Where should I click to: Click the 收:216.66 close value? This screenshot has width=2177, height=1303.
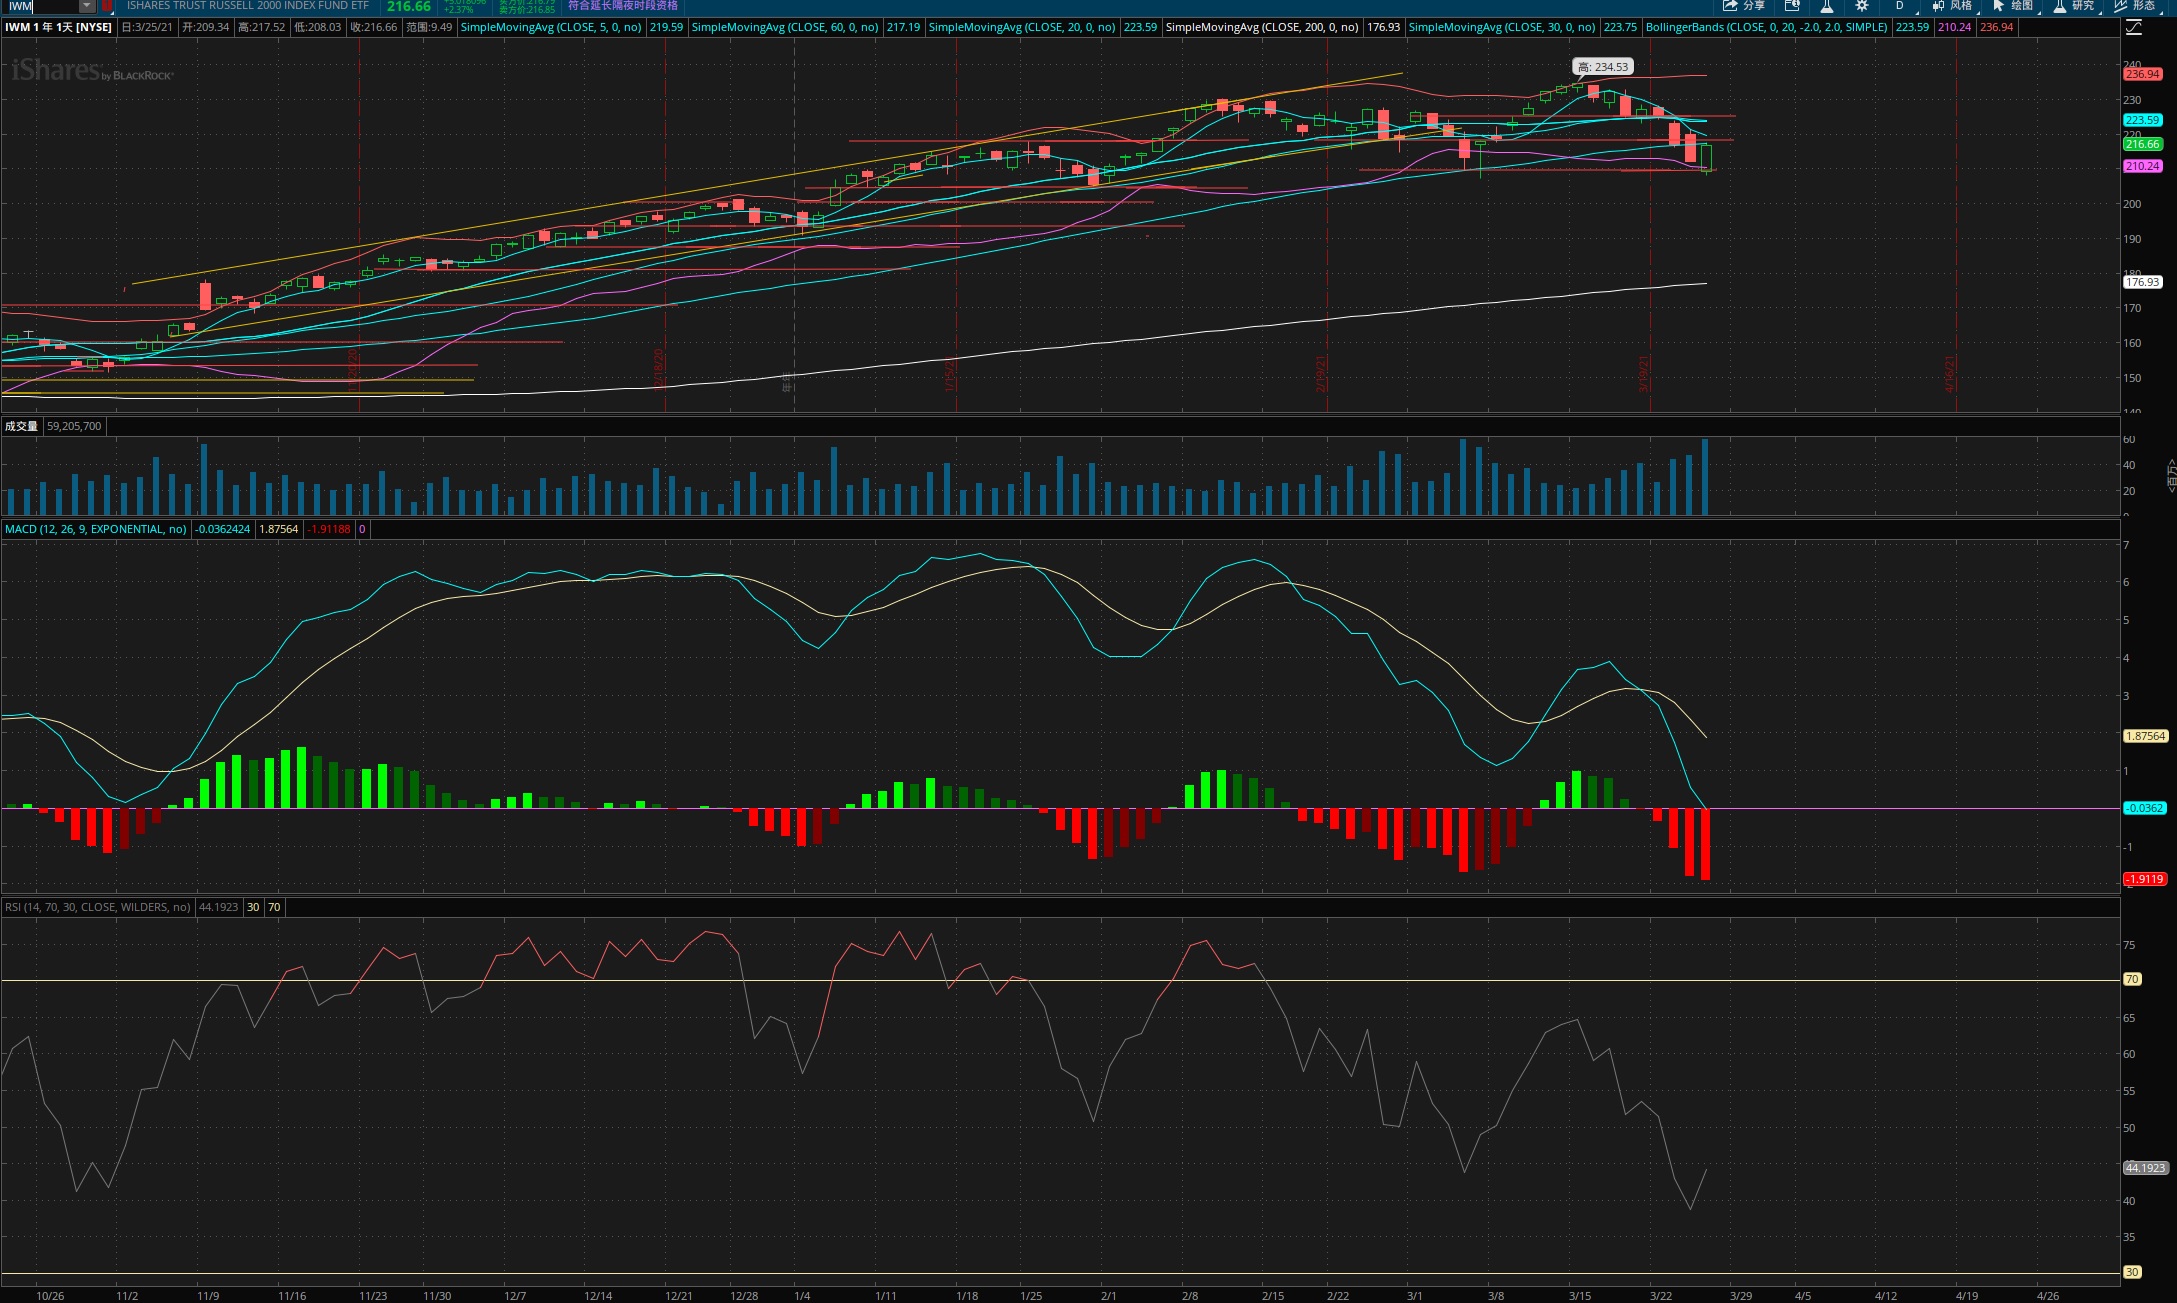(374, 27)
